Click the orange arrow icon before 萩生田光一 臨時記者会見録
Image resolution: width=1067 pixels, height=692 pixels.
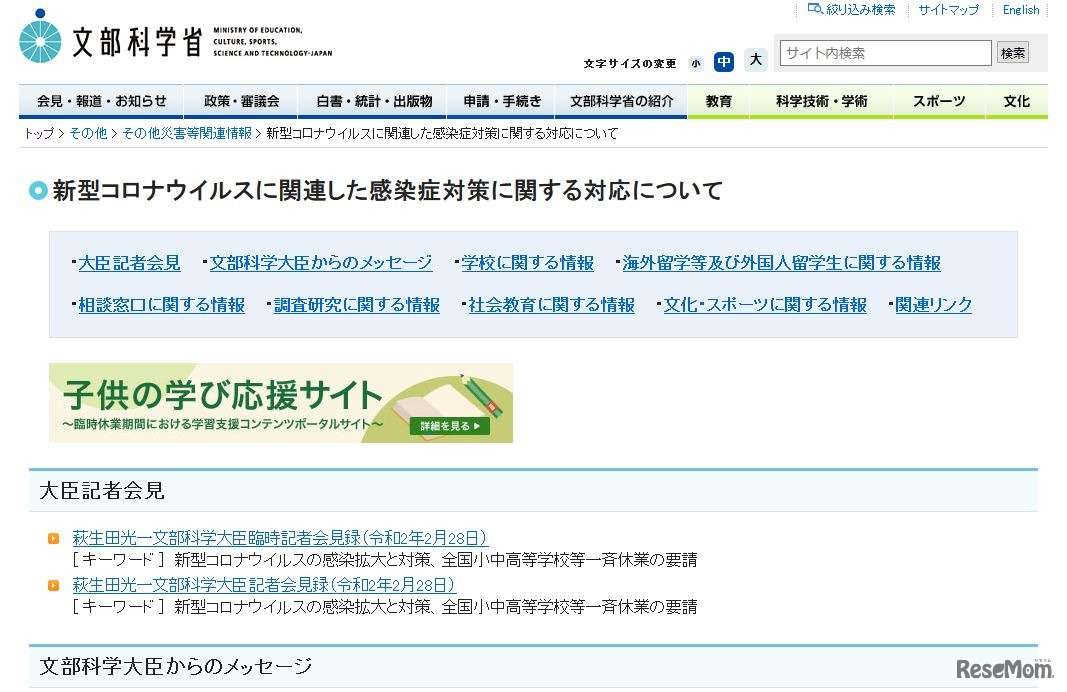pos(54,537)
